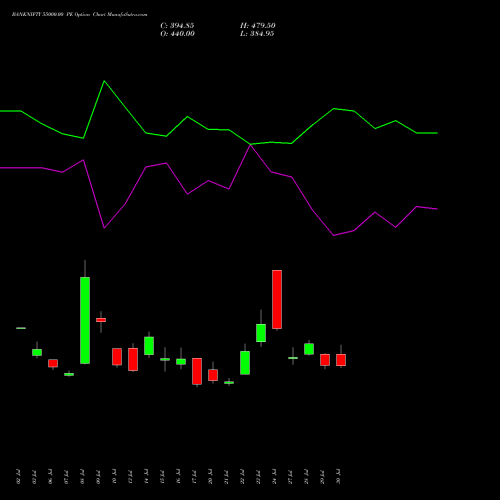Click the last red candlestick on 30 Jul
Screen dimensions: 500x500
click(x=341, y=360)
